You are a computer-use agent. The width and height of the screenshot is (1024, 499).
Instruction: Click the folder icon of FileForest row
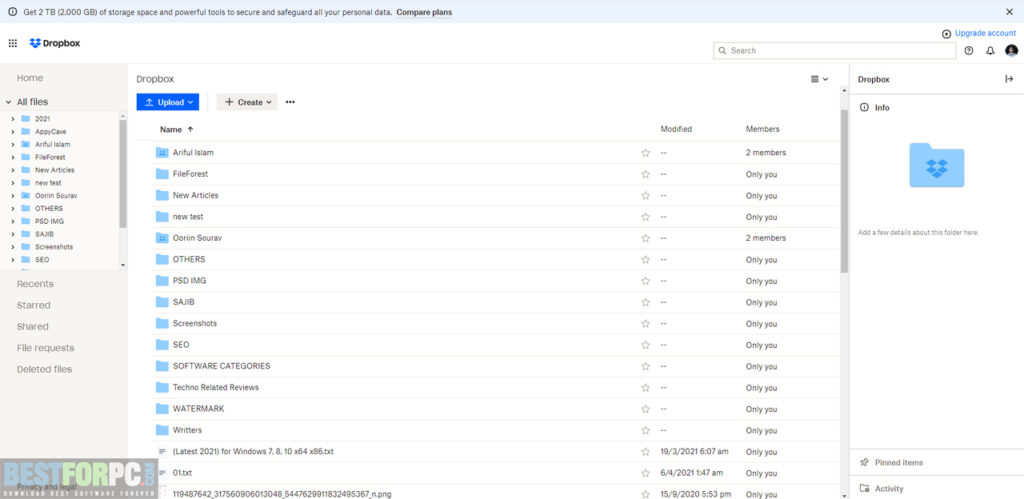(x=162, y=174)
